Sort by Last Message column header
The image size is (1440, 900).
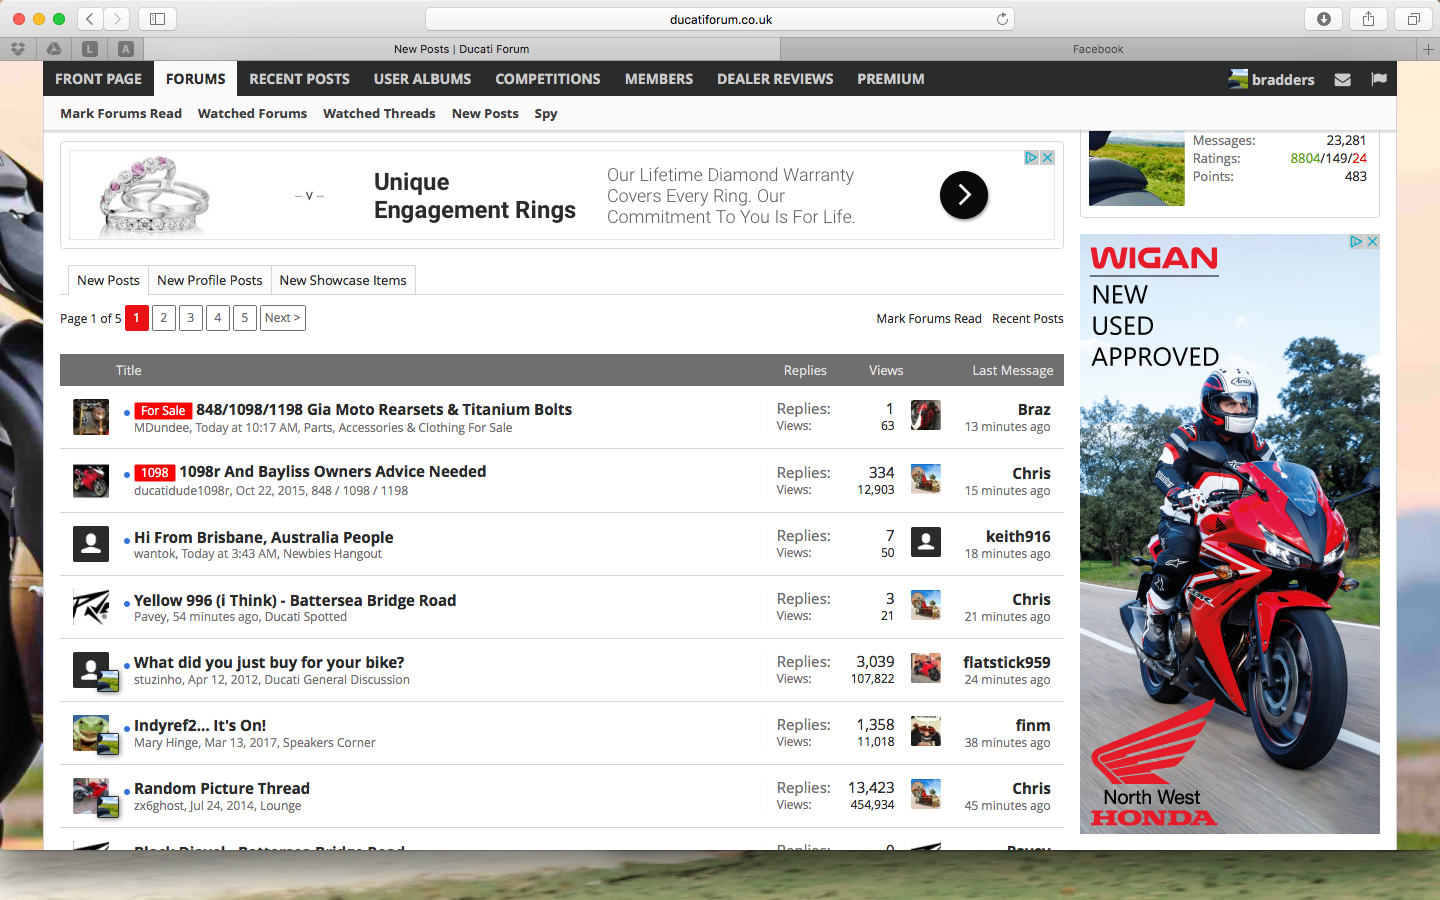click(1013, 370)
